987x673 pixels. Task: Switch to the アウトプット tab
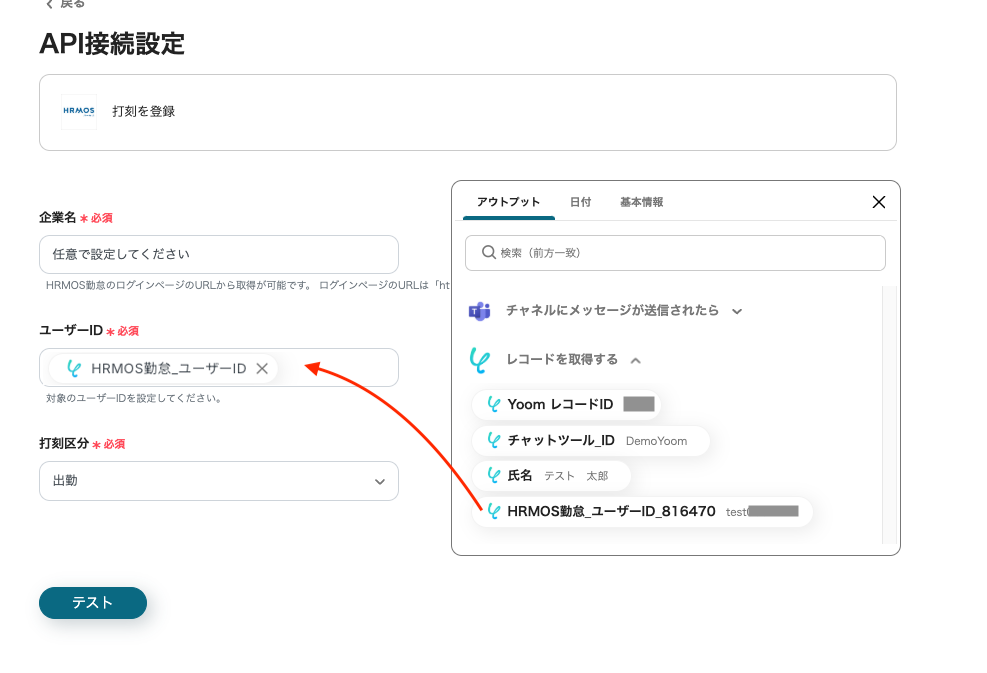(508, 202)
